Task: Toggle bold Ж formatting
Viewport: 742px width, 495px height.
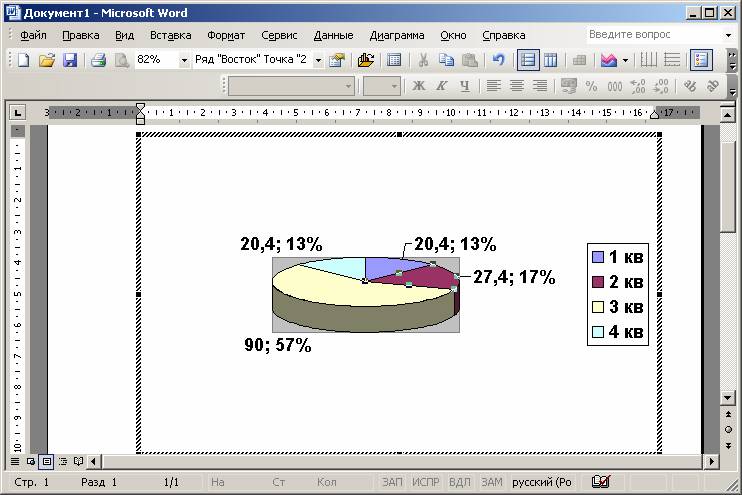Action: pos(418,86)
